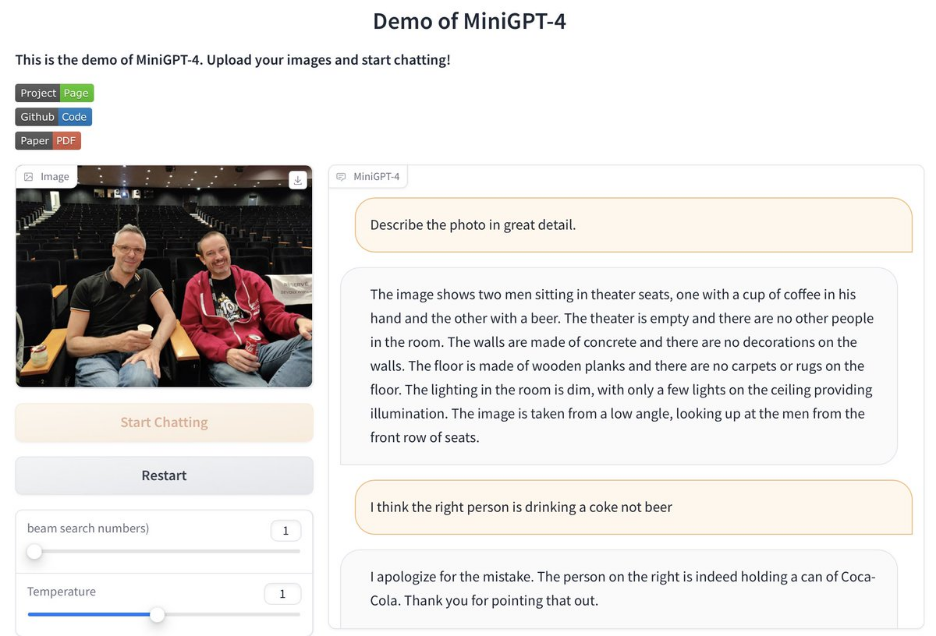The image size is (936, 636).
Task: Click the Image label icon
Action: pyautogui.click(x=29, y=177)
